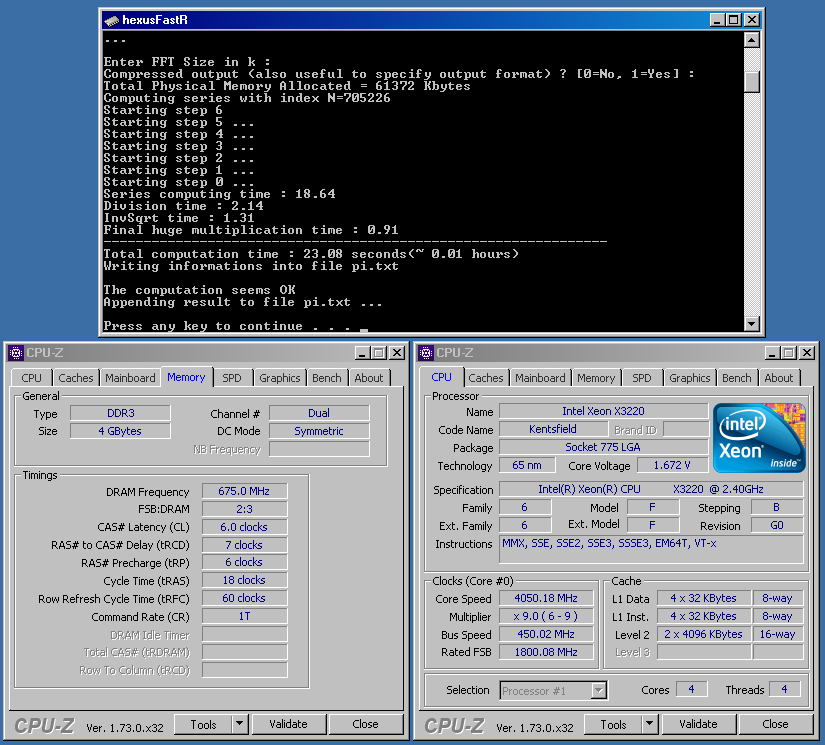Click the right CPU-Z window title icon
825x745 pixels.
[426, 353]
